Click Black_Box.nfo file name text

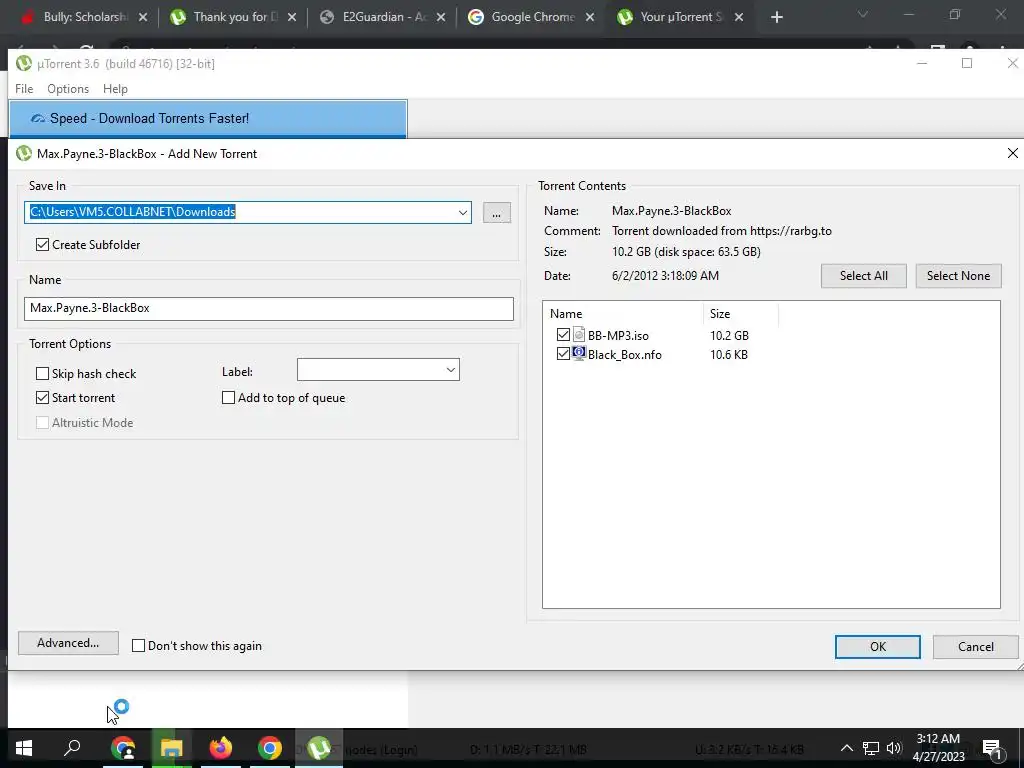pos(624,355)
